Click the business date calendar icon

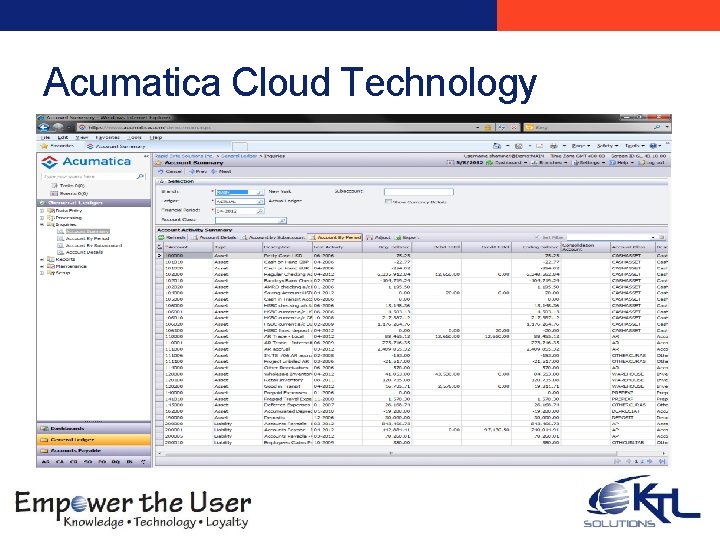pos(450,163)
